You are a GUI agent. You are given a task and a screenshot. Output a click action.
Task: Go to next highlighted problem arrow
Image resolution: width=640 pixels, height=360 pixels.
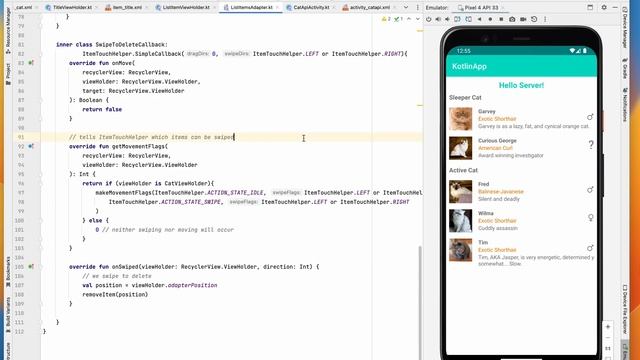(x=418, y=19)
